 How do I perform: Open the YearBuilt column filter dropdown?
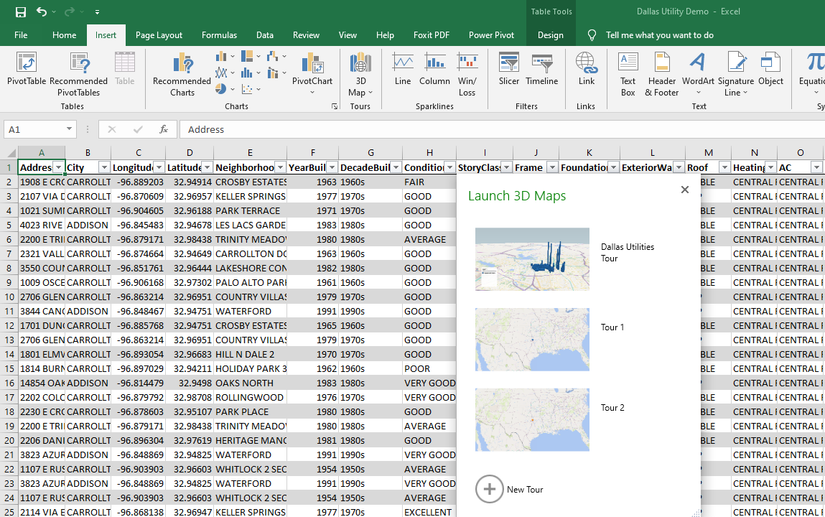click(332, 167)
